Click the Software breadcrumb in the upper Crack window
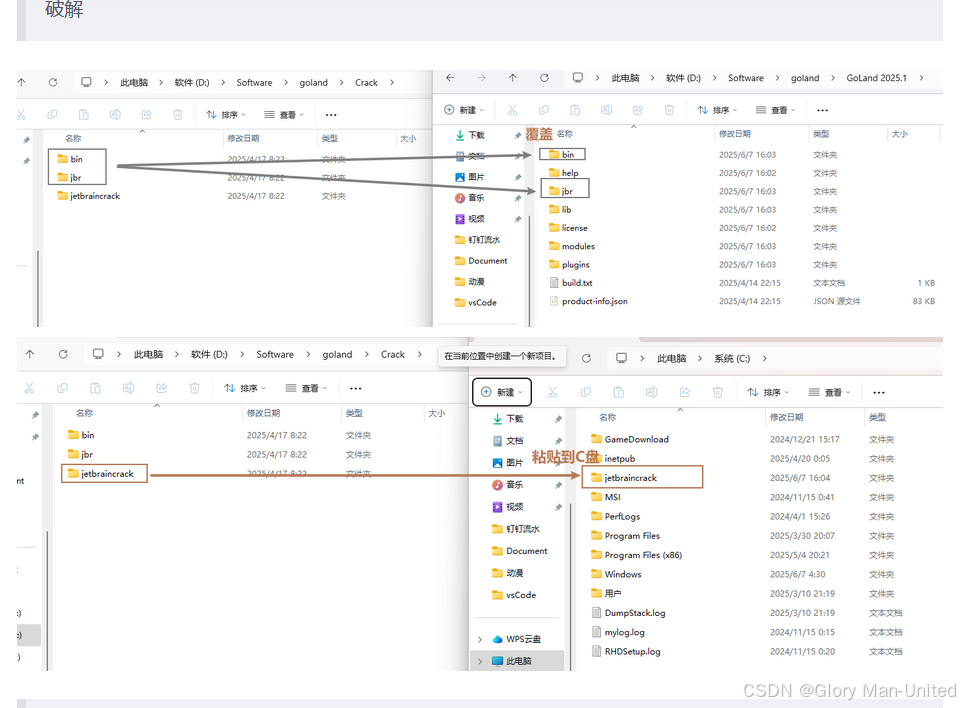This screenshot has width=960, height=708. 254,82
